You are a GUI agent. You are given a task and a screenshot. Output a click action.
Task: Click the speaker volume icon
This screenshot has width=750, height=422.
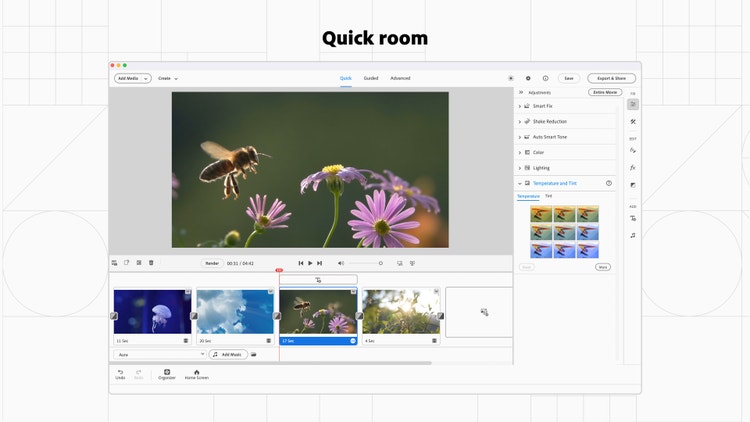341,263
